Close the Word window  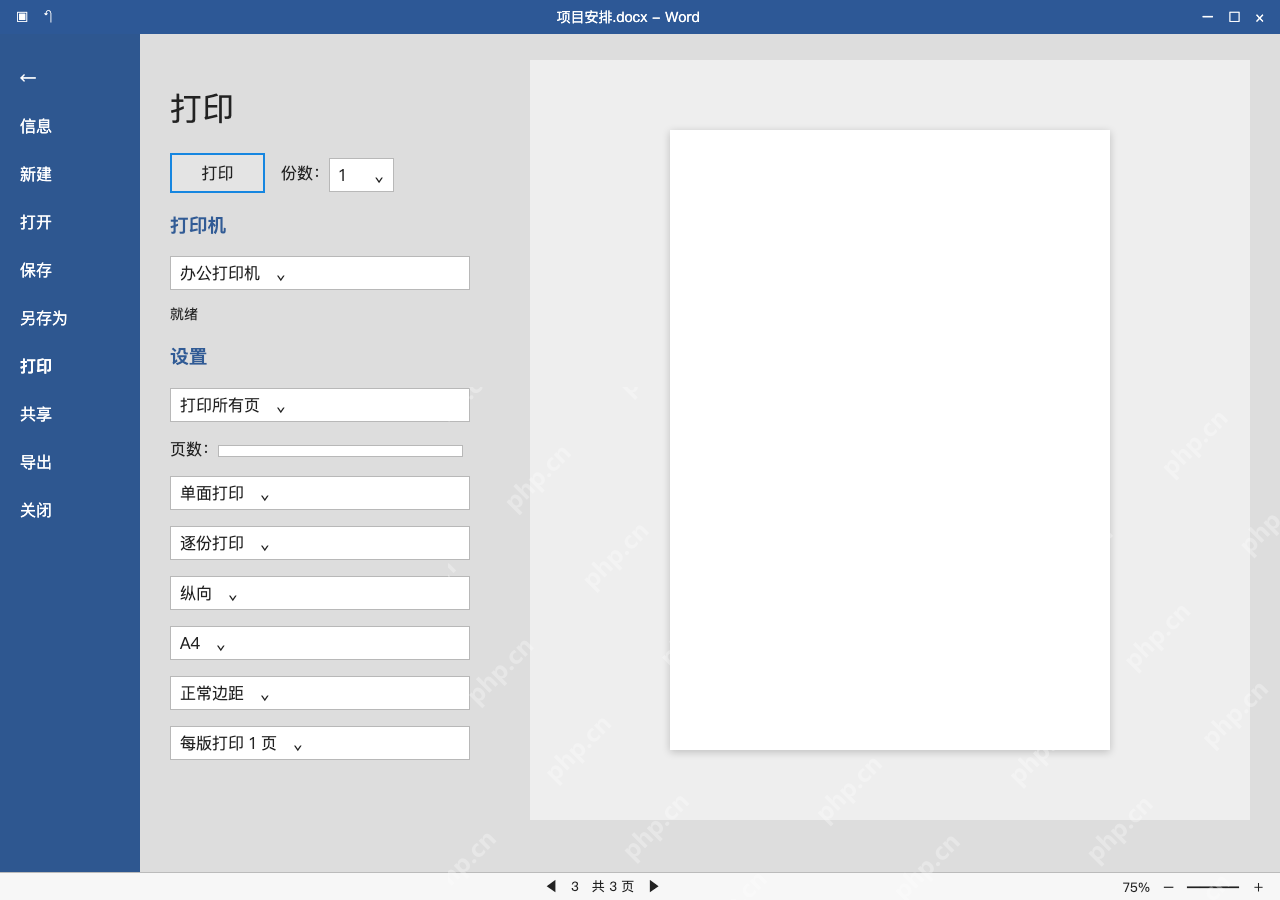coord(1260,17)
